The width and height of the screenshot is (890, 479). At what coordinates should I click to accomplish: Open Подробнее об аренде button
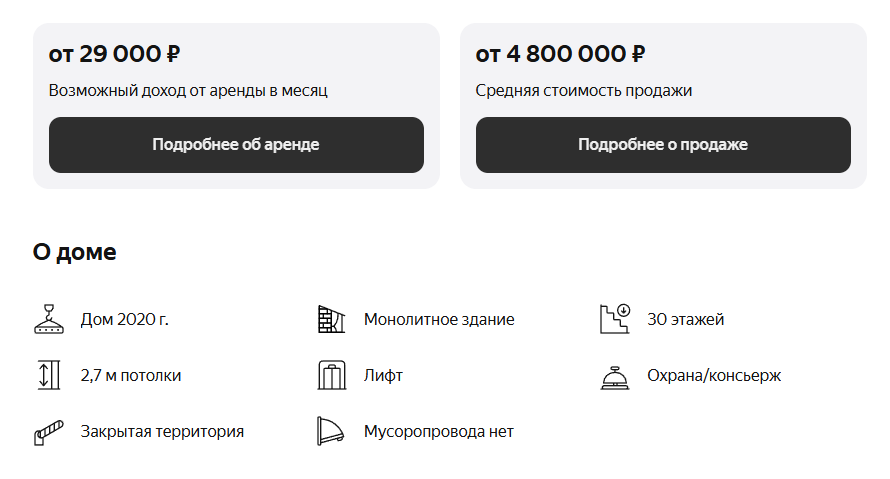point(236,145)
